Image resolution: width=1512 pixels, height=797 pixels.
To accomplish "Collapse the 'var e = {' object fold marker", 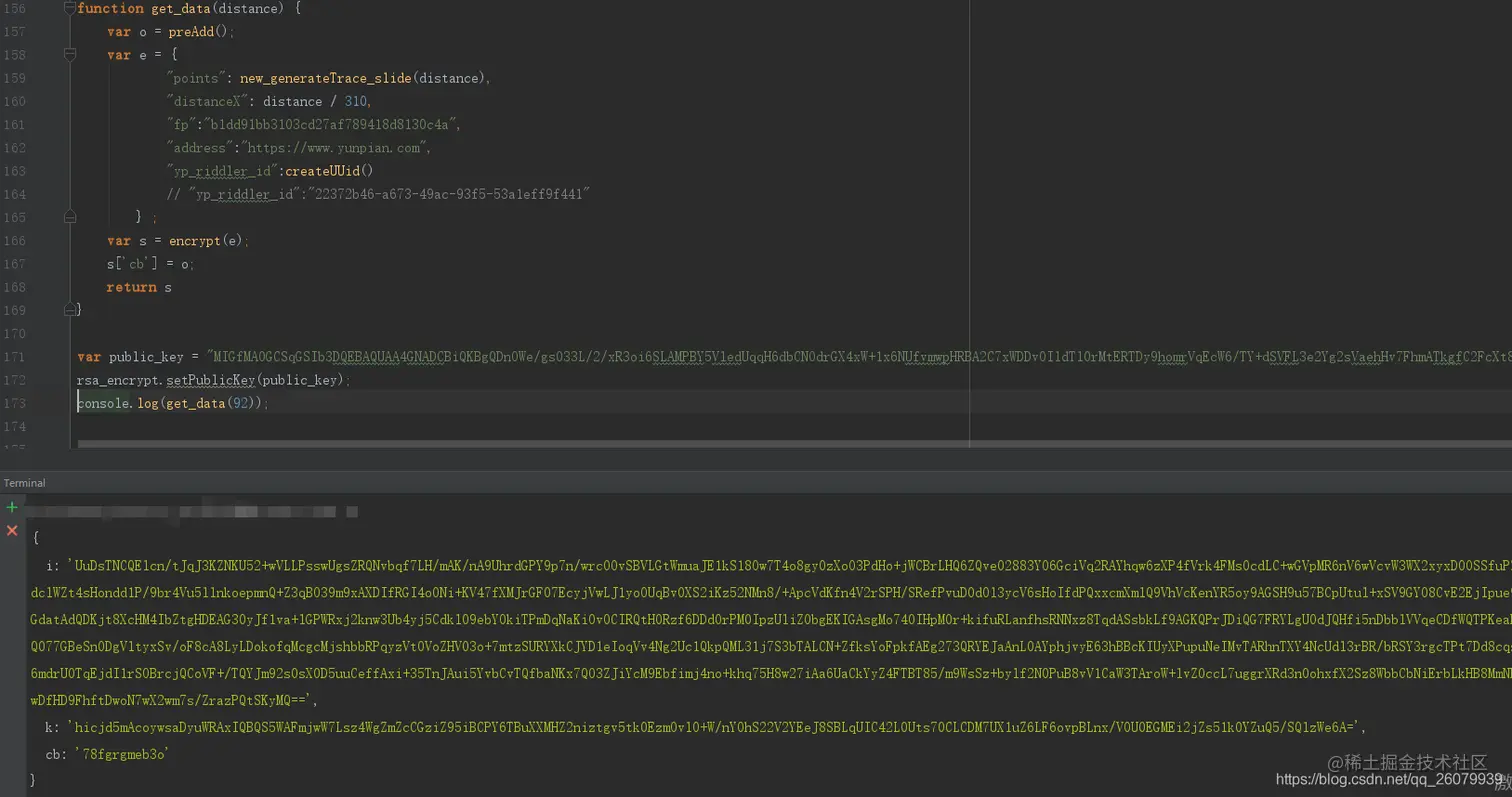I will pos(70,55).
